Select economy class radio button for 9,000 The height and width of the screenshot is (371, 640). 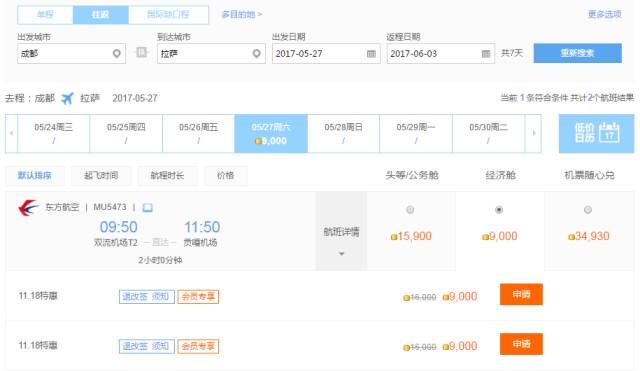tap(499, 210)
